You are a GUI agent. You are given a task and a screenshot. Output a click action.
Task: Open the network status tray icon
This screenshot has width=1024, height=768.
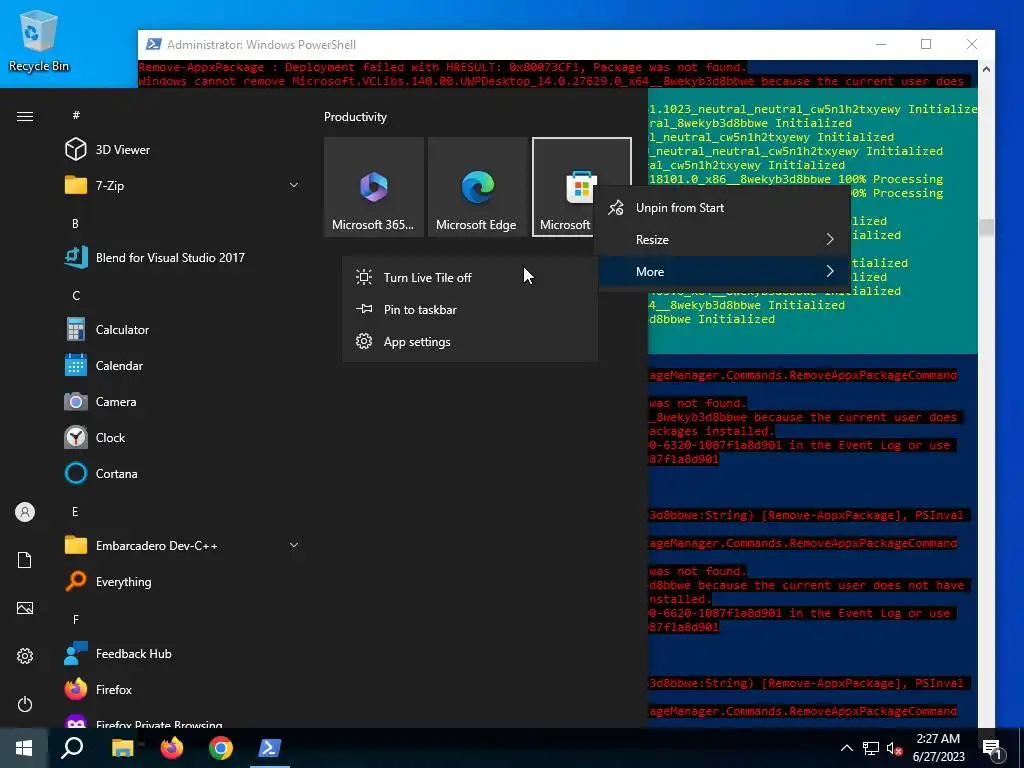point(871,748)
